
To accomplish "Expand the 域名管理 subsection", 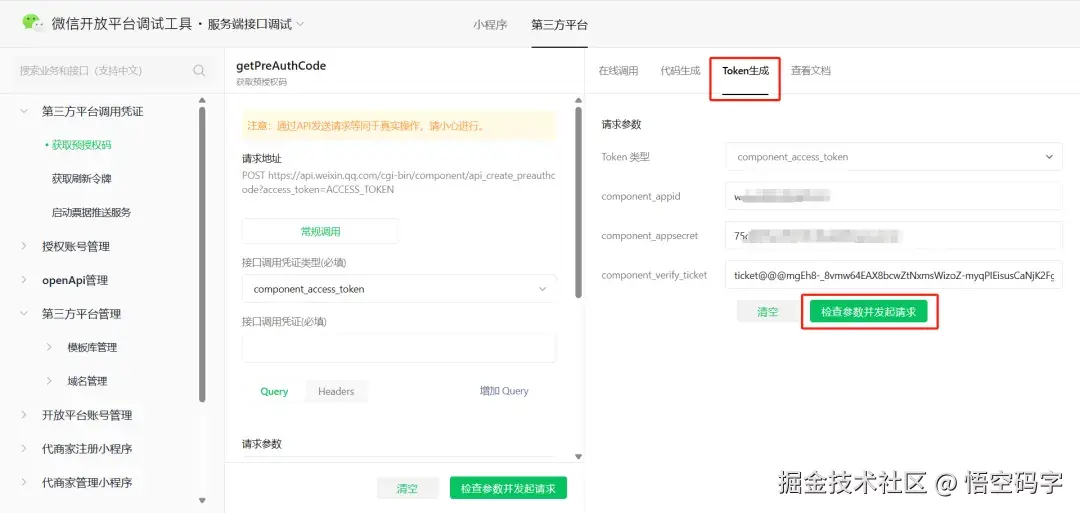I will 49,381.
